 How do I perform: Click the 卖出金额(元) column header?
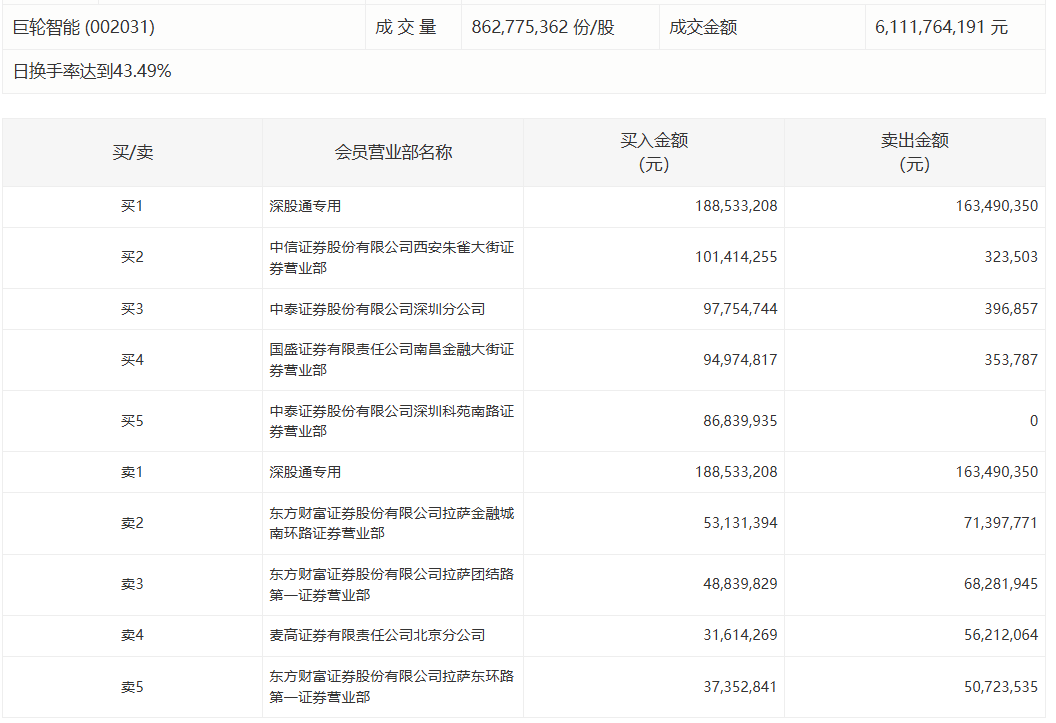click(x=915, y=152)
